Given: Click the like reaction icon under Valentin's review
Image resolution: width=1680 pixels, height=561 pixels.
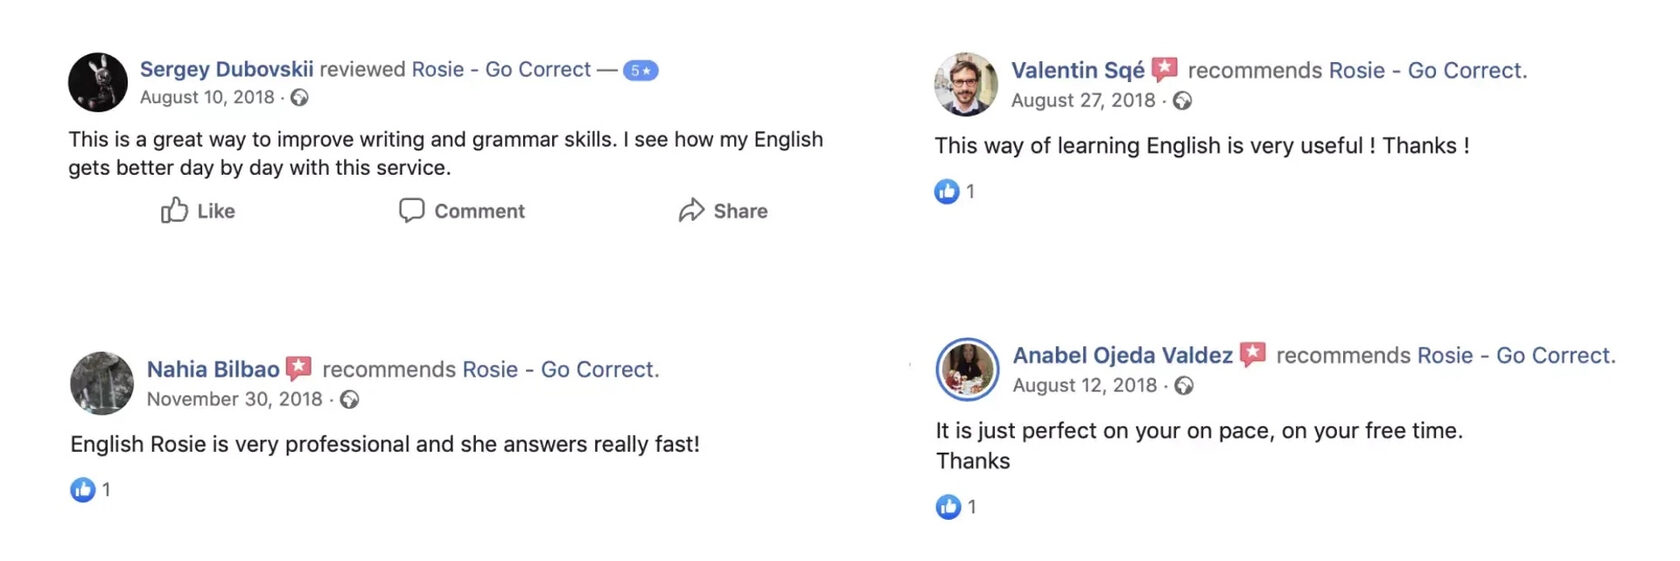Looking at the screenshot, I should [947, 191].
